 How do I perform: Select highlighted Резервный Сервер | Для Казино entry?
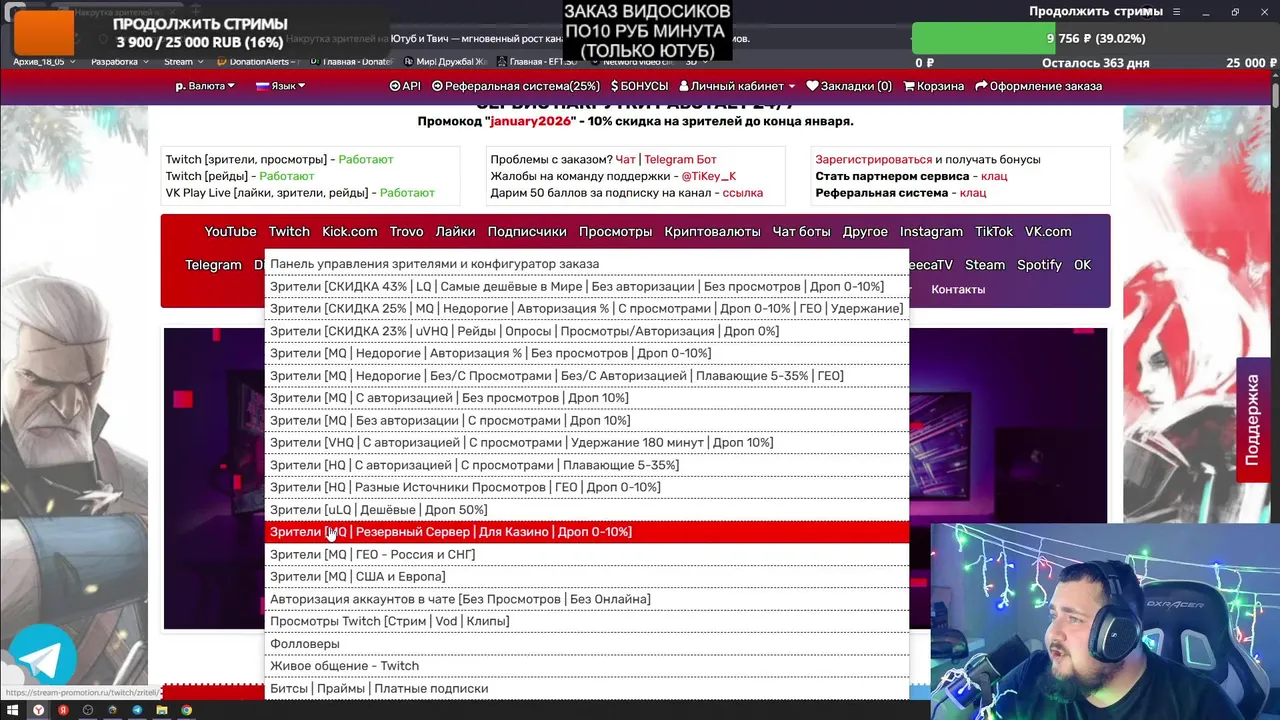pyautogui.click(x=587, y=532)
